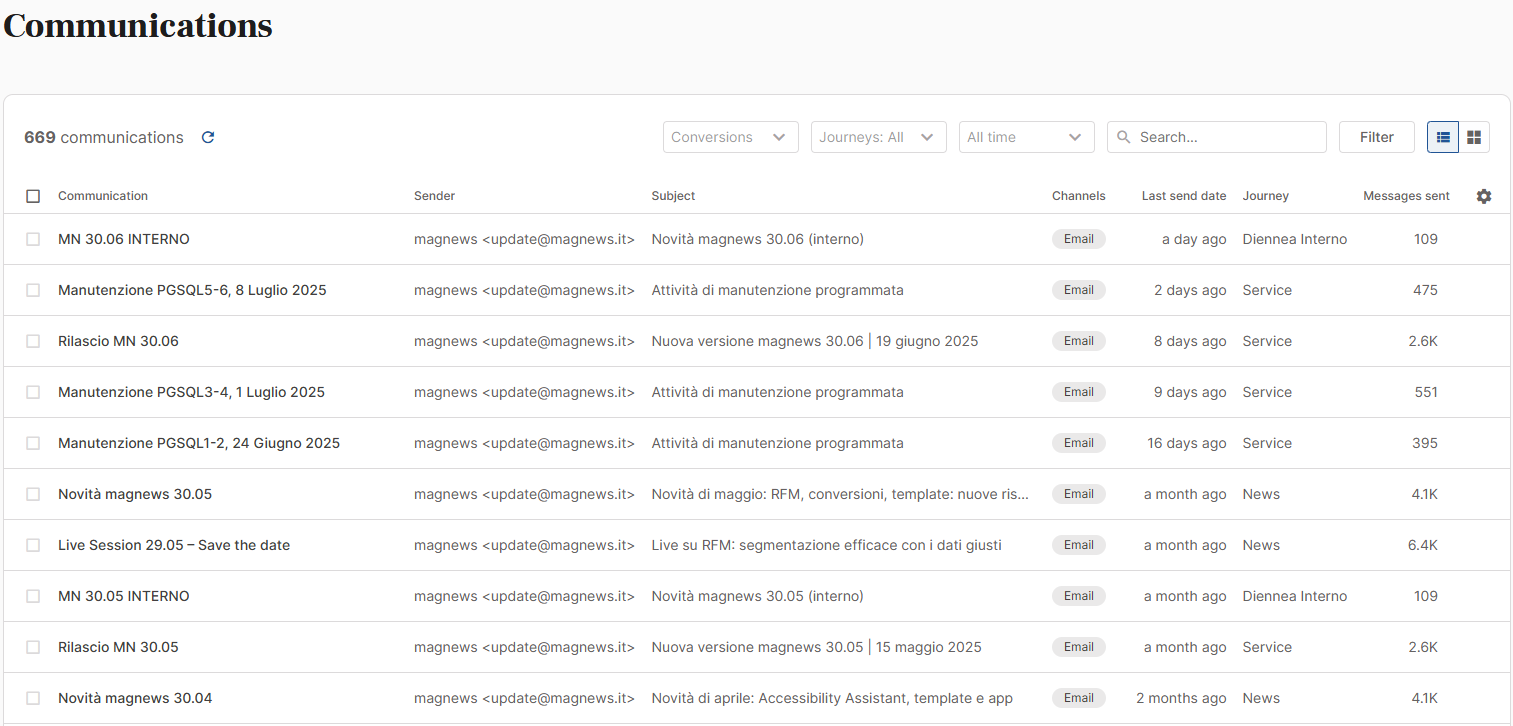Sort by Last send date header

[1184, 196]
